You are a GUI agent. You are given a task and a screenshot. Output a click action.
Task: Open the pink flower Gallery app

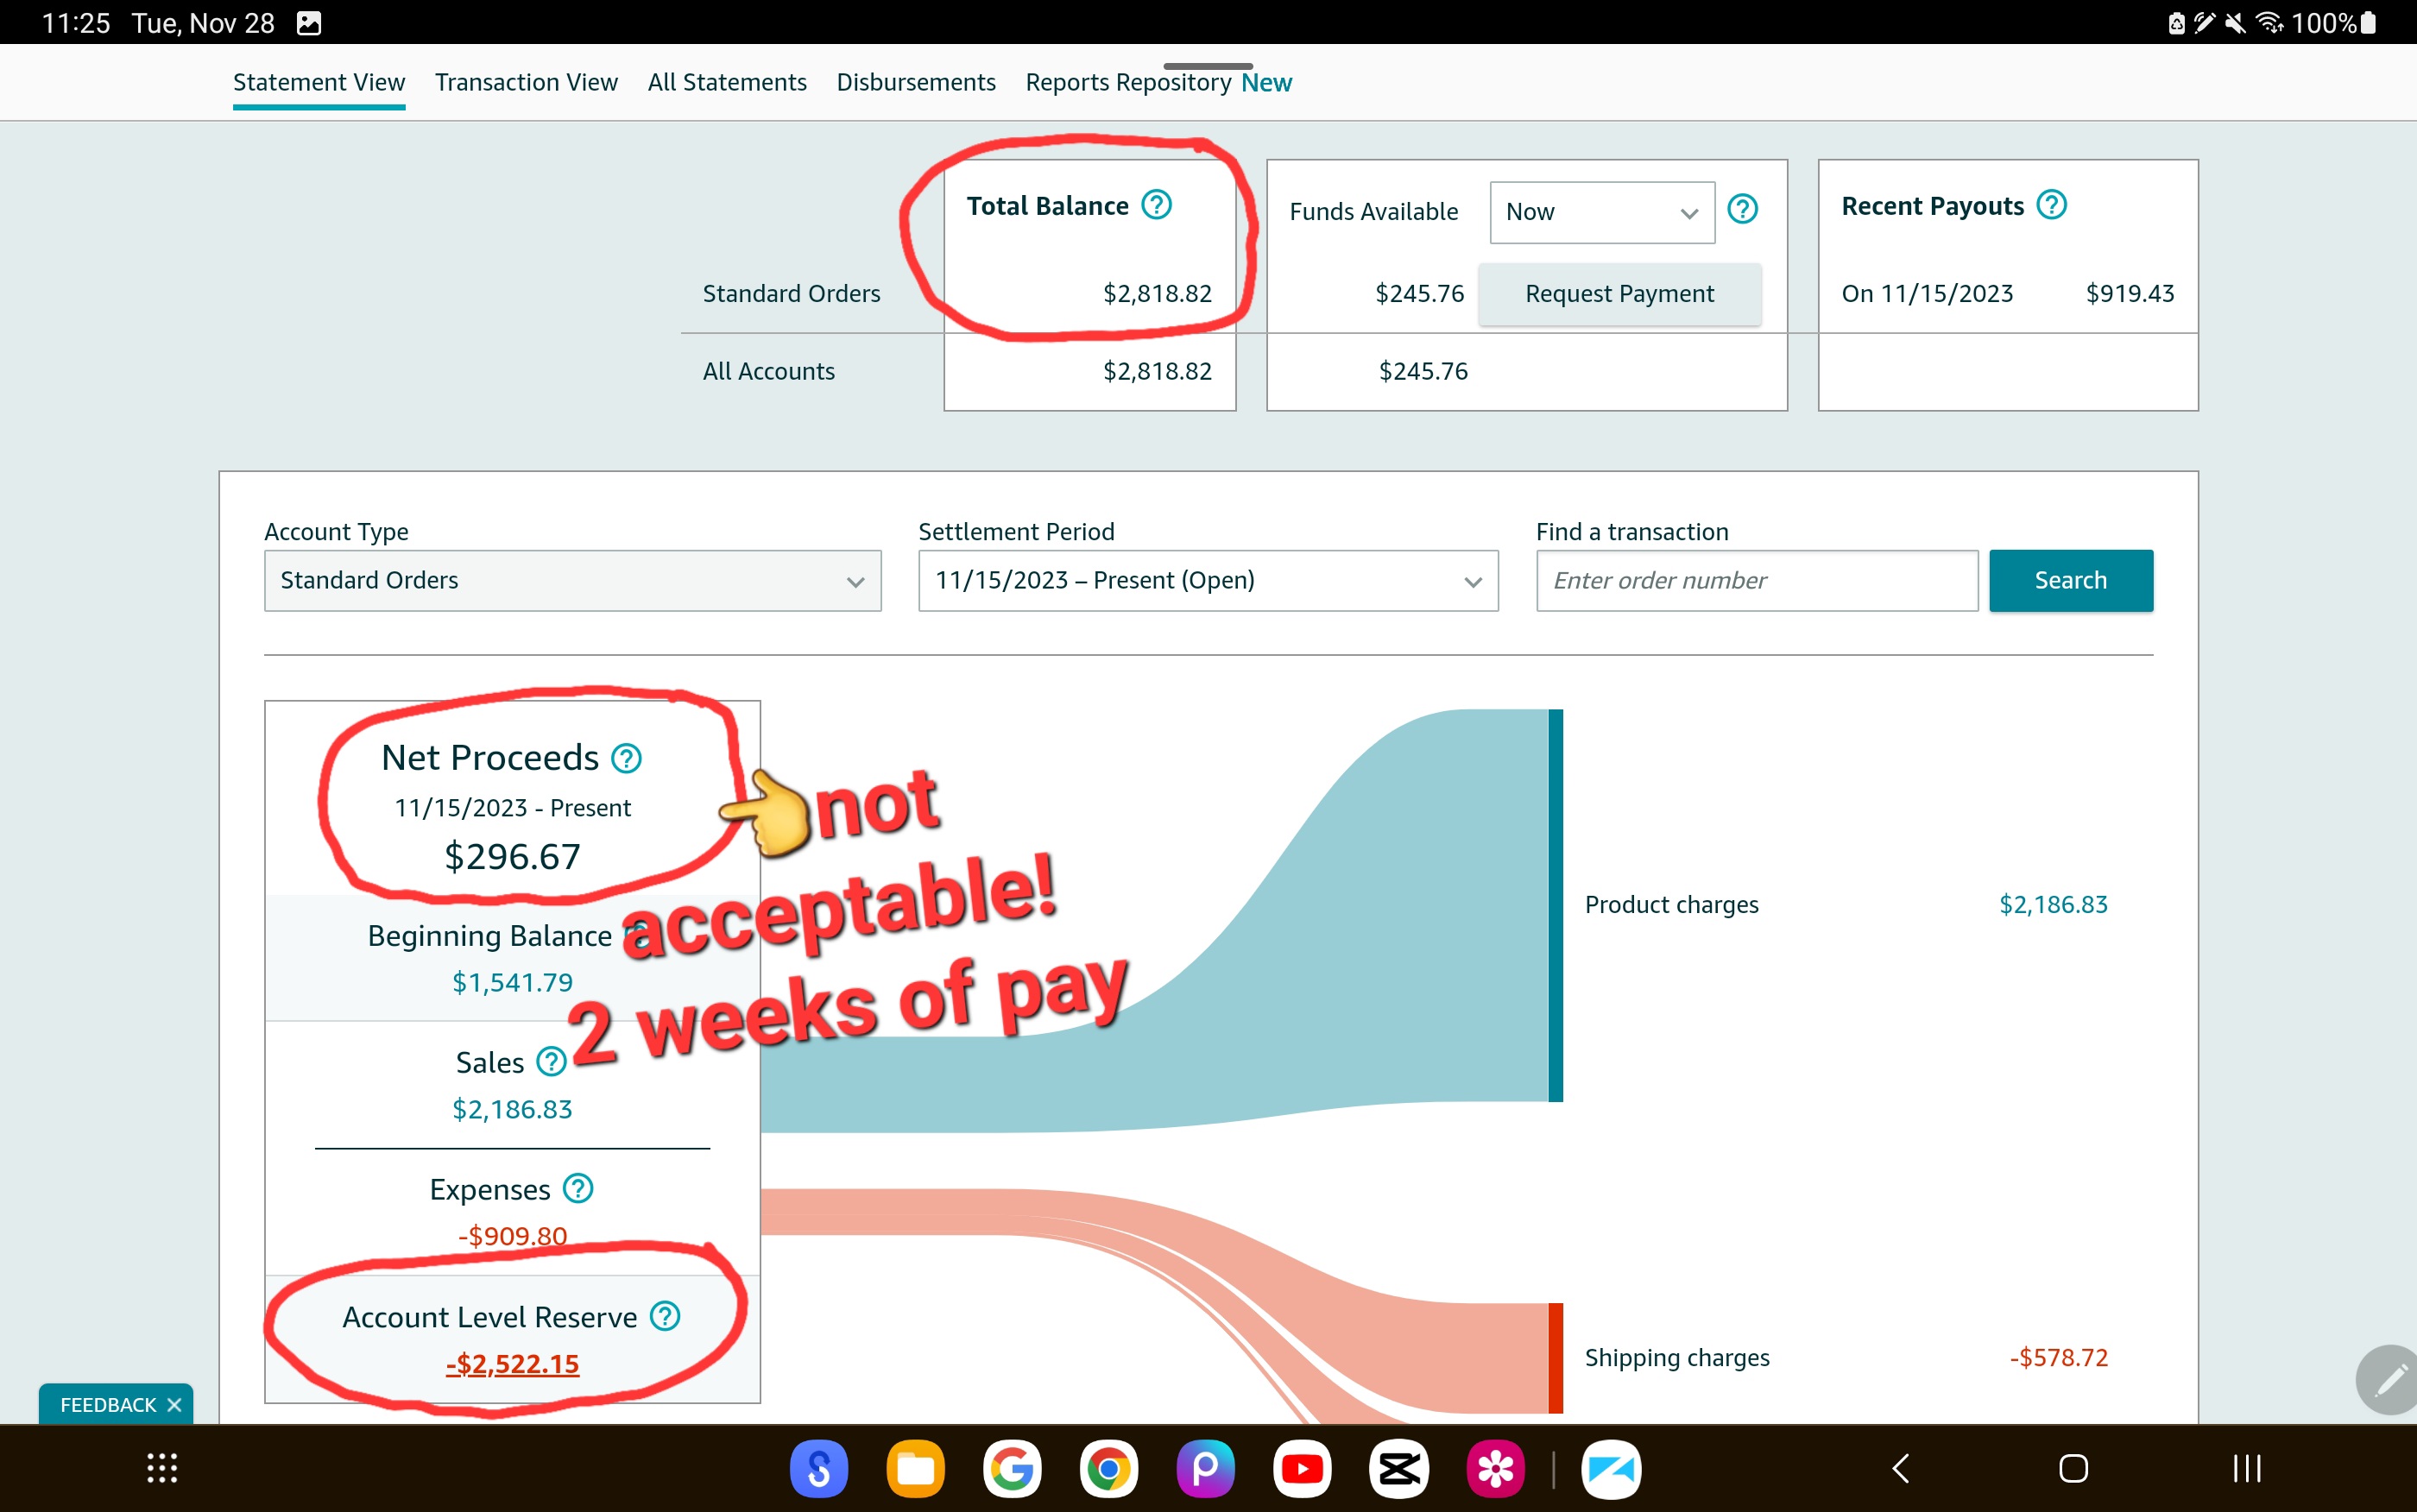[x=1495, y=1469]
